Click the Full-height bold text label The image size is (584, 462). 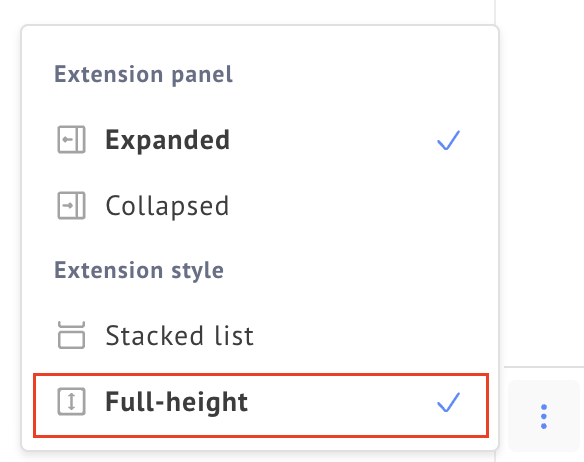click(x=177, y=402)
